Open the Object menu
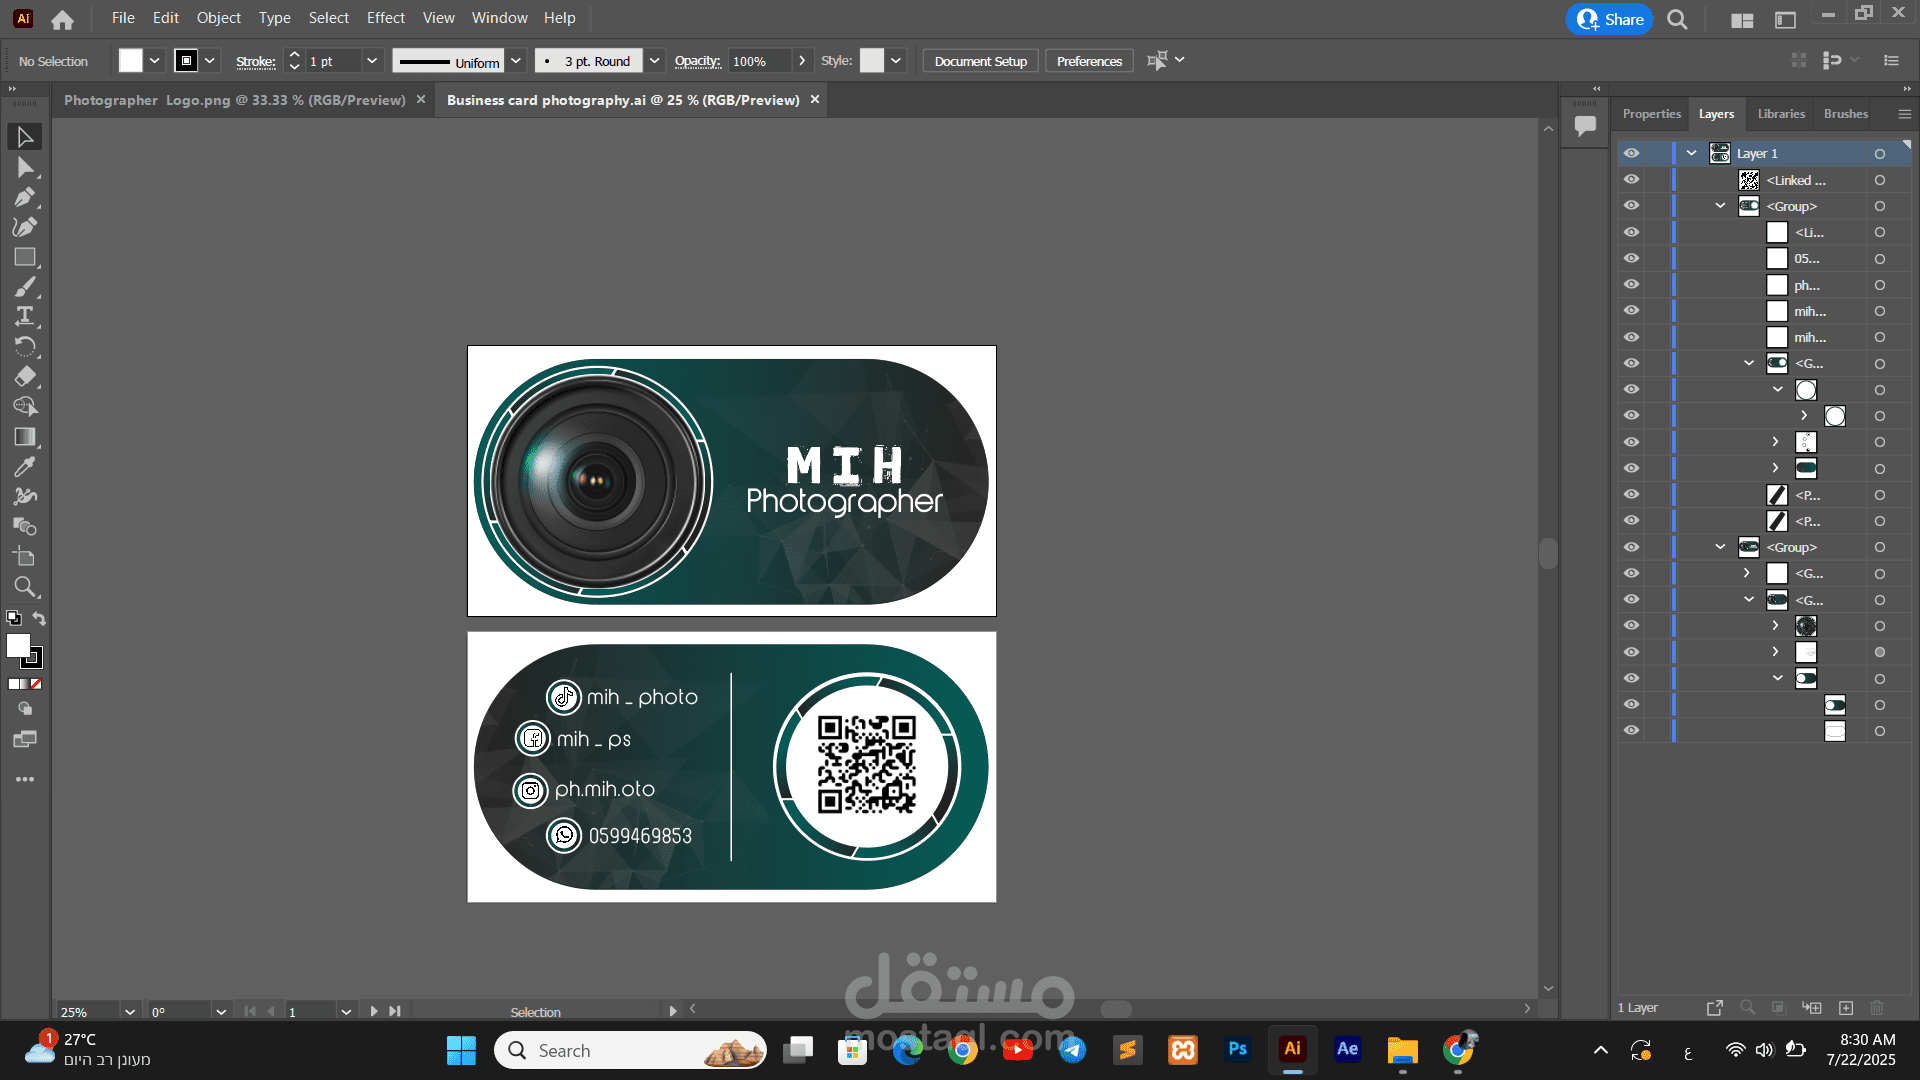The image size is (1920, 1080). [x=219, y=18]
